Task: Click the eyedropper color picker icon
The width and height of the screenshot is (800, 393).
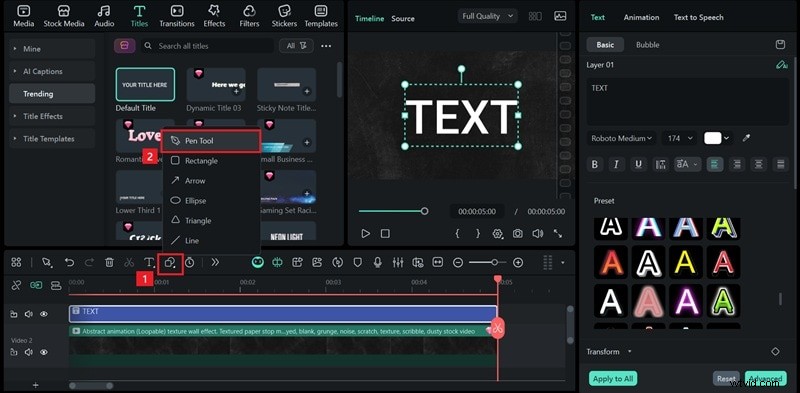Action: (x=746, y=138)
